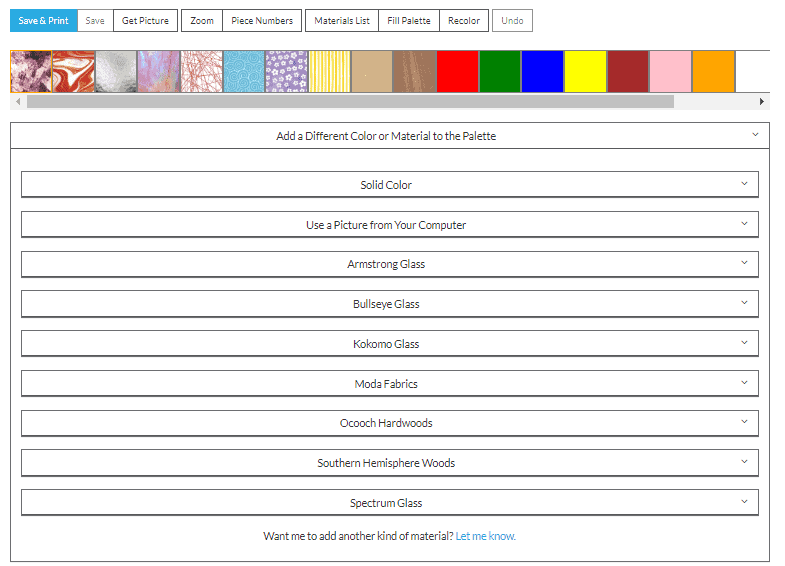Choose the blue wave pattern swatch
Viewport: 785px width, 566px height.
click(244, 72)
